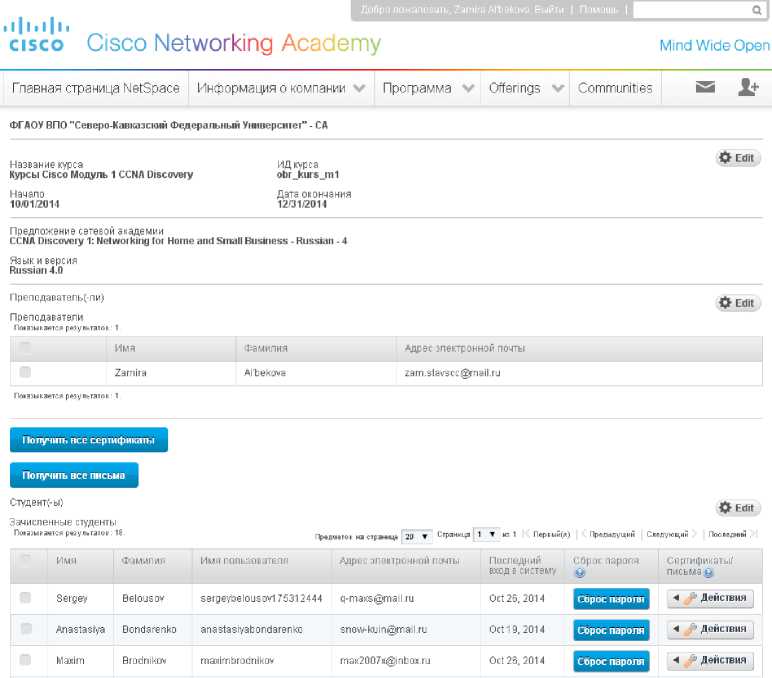Sort students by Фамилия column header
Screen dimensions: 772x678
143,561
